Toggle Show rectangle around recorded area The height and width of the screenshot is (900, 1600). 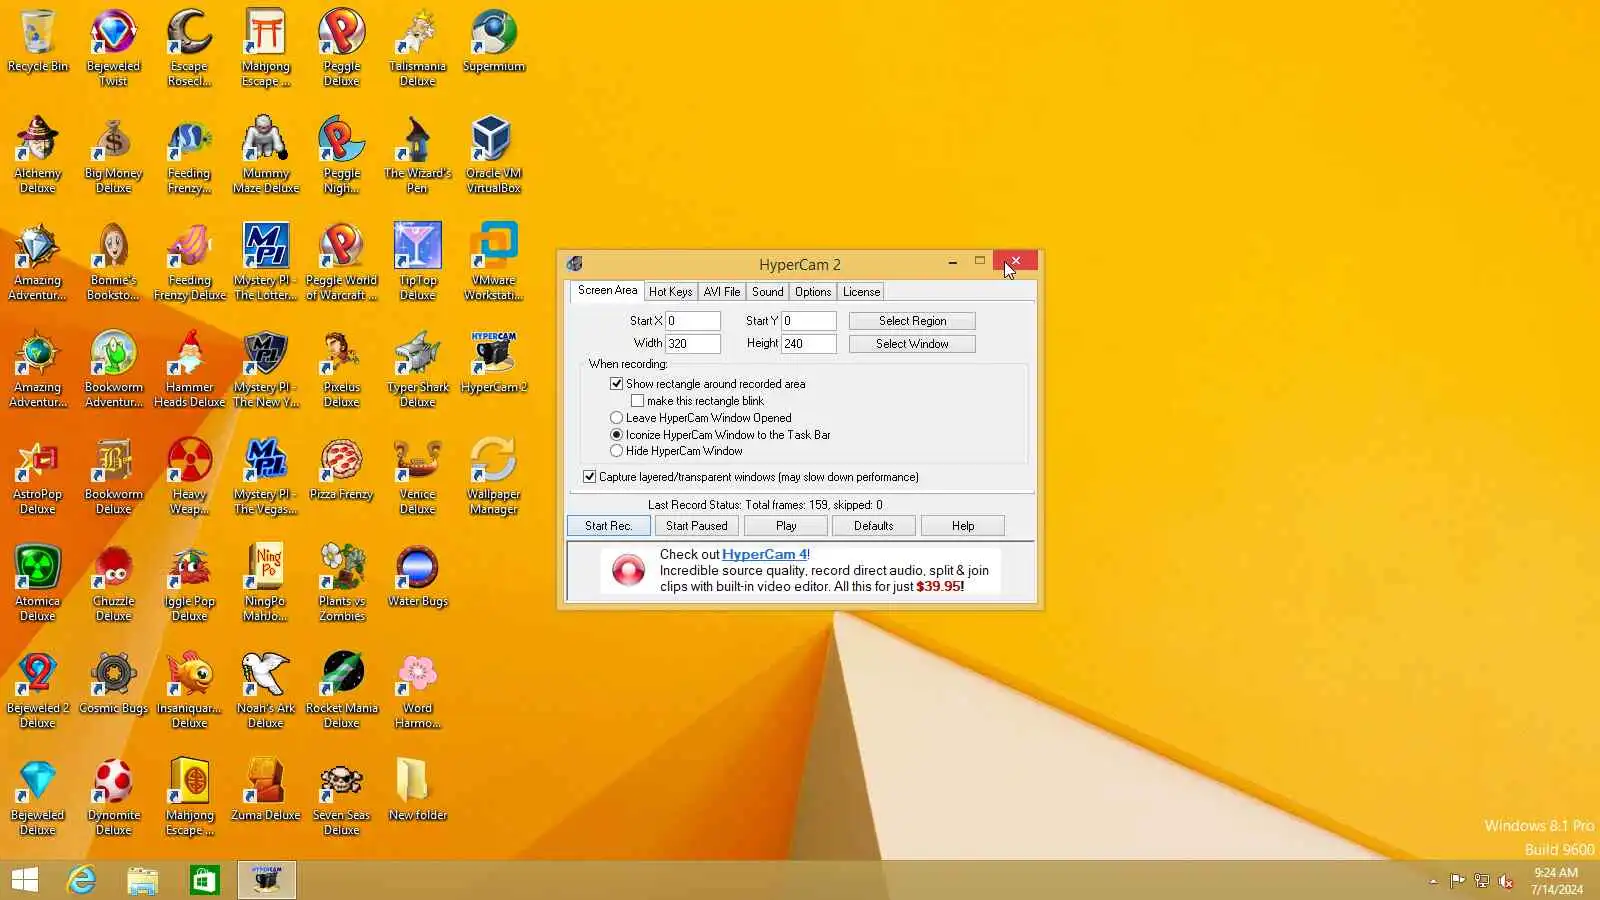tap(617, 384)
